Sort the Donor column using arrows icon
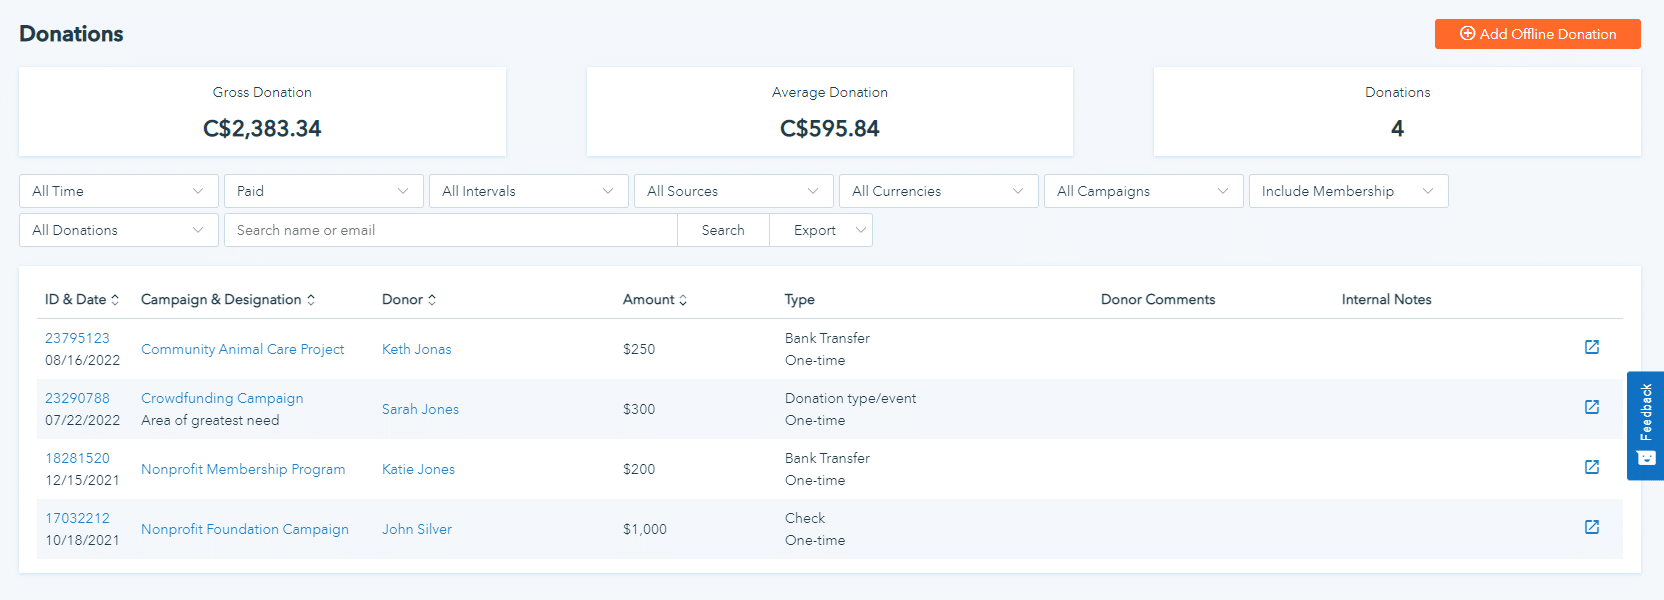This screenshot has width=1664, height=600. click(x=432, y=300)
